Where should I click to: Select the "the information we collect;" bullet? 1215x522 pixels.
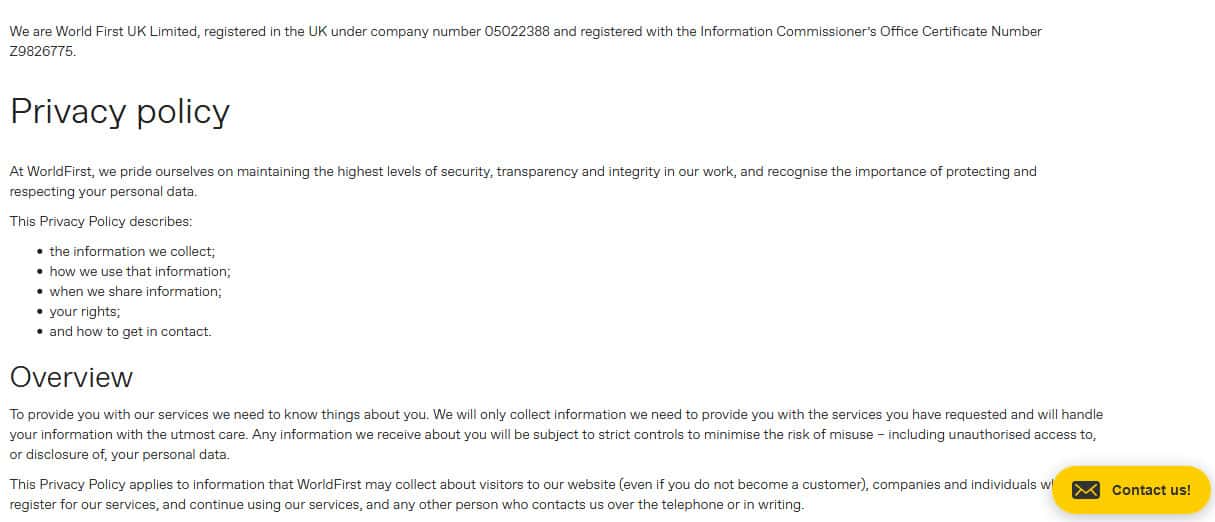132,251
